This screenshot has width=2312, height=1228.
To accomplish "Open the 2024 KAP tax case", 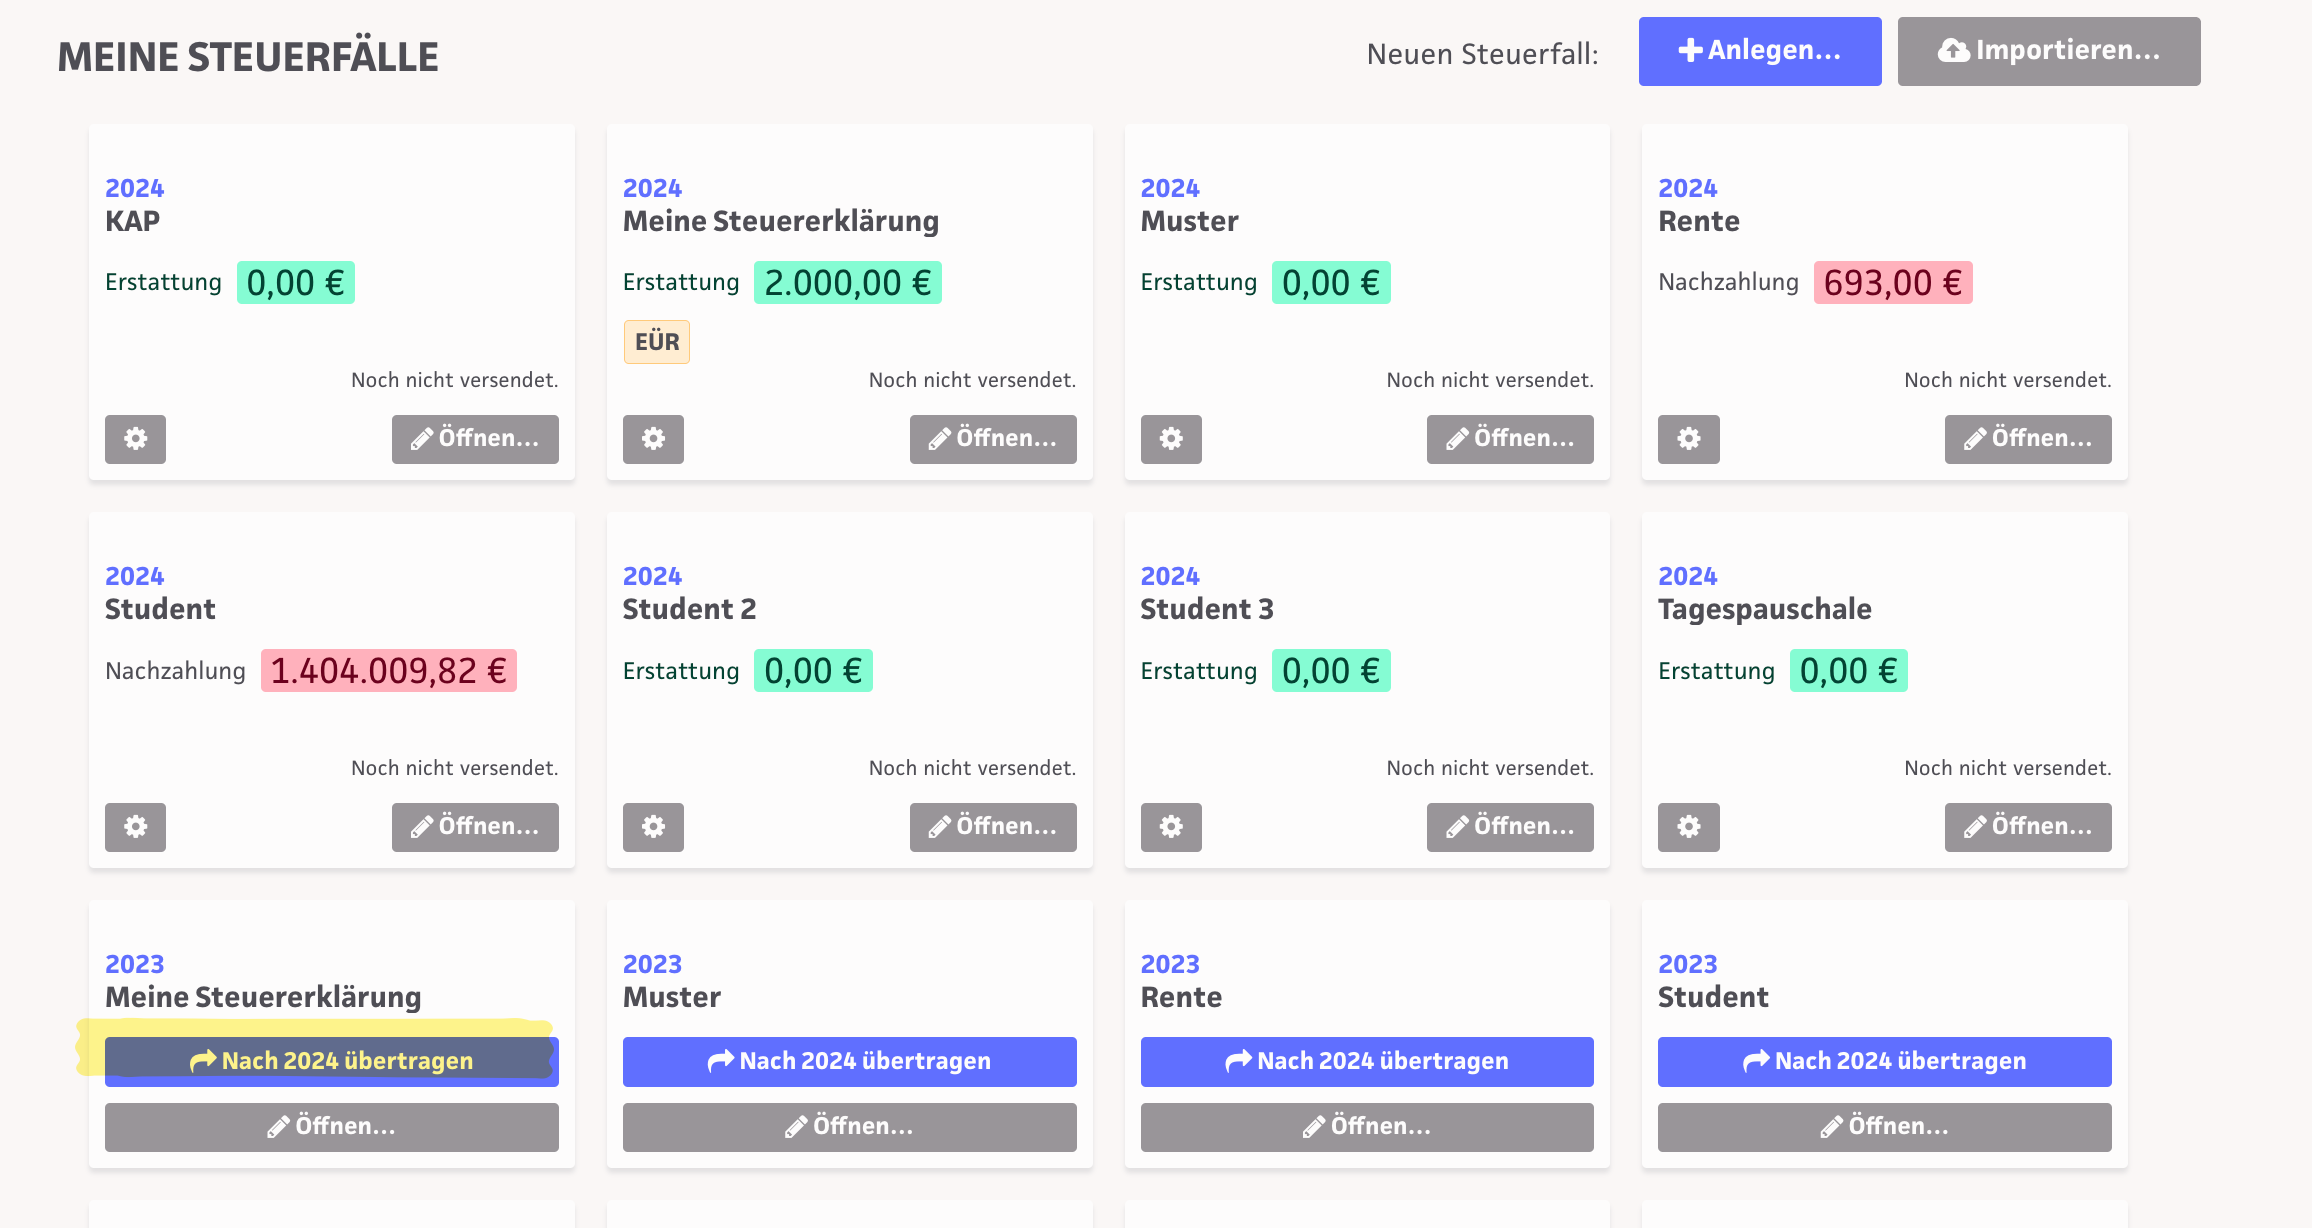I will pyautogui.click(x=475, y=439).
